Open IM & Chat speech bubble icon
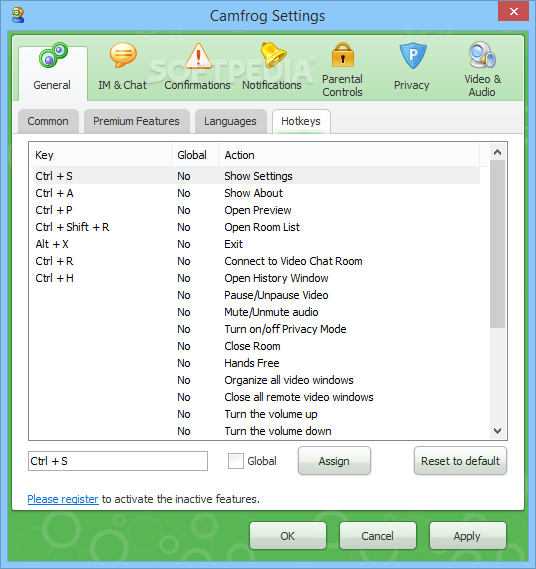The height and width of the screenshot is (569, 536). (123, 55)
